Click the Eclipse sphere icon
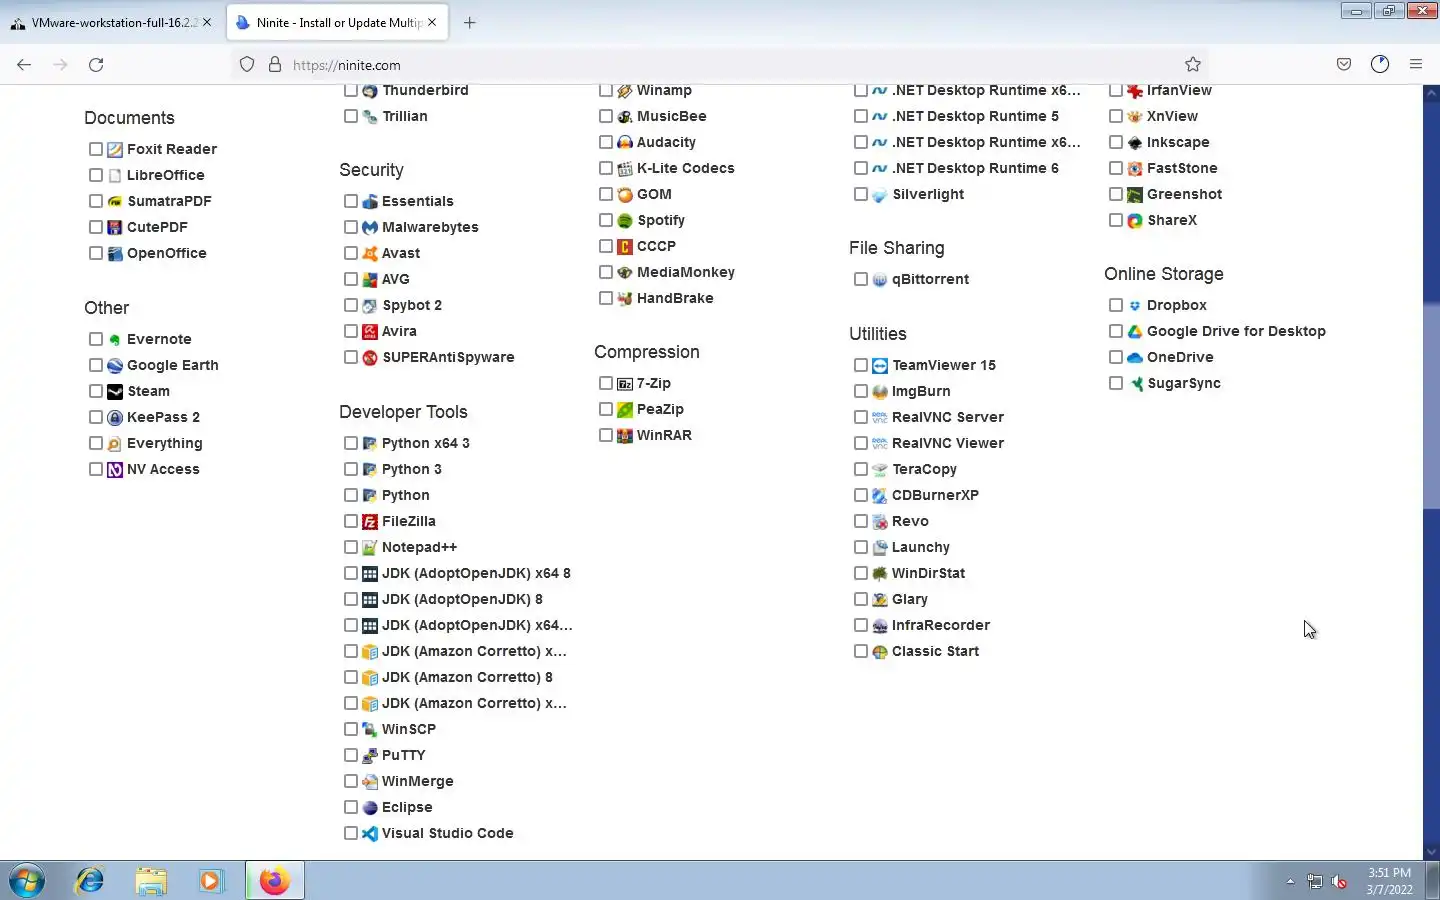This screenshot has width=1440, height=900. click(x=370, y=807)
